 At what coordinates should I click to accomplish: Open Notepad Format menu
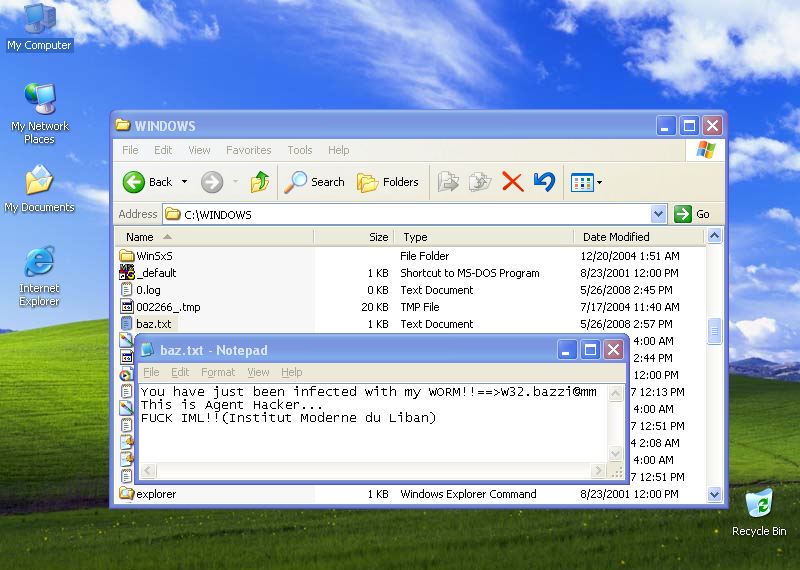point(218,372)
